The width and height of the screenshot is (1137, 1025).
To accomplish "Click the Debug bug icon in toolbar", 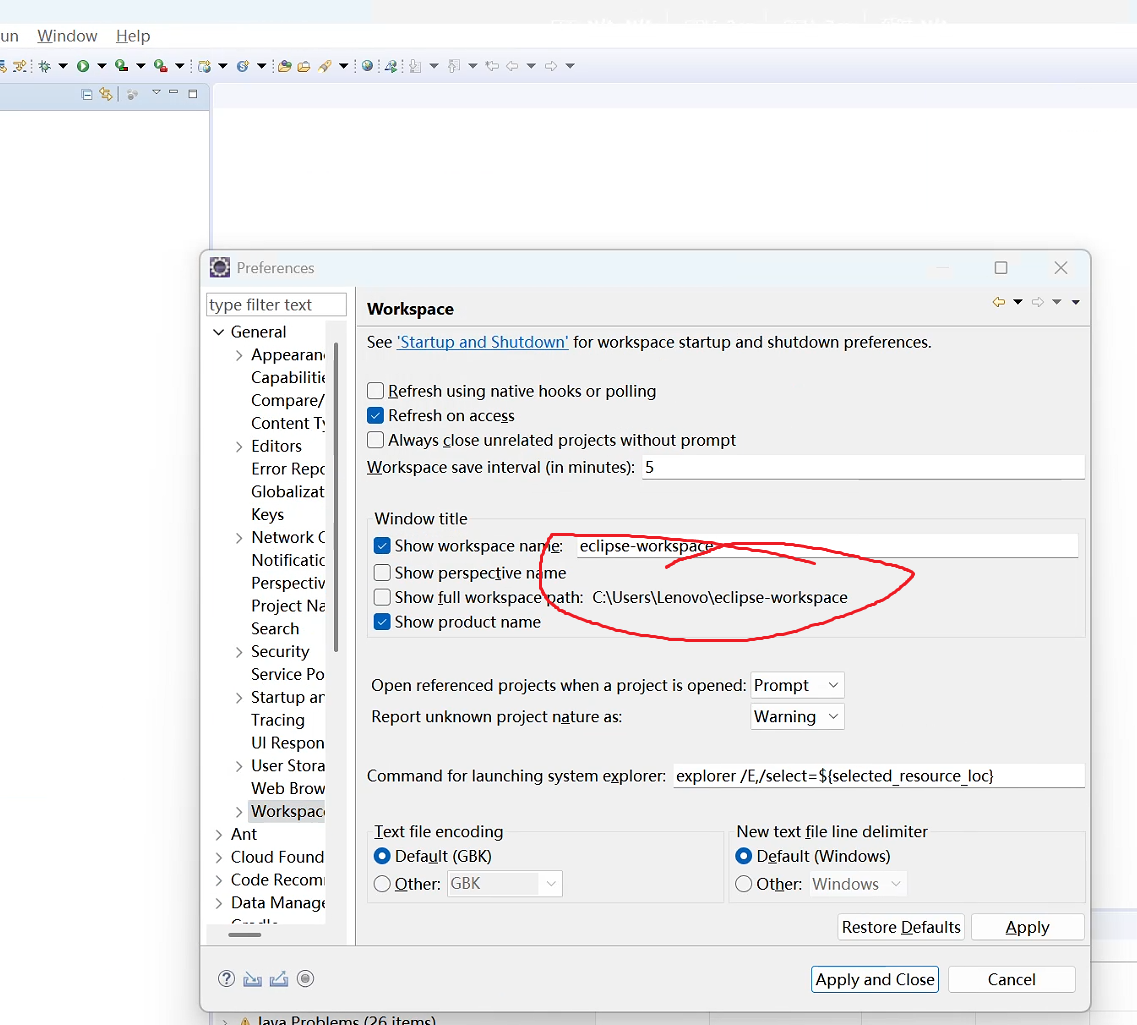I will pos(45,66).
